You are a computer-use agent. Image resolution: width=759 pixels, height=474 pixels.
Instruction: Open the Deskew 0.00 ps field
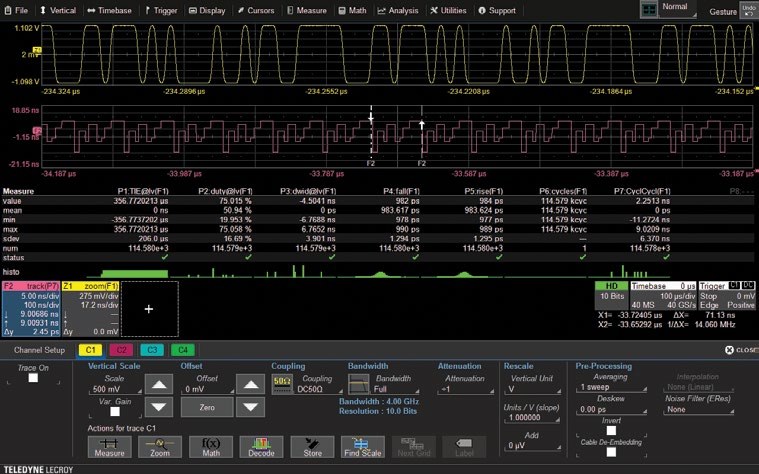[612, 410]
